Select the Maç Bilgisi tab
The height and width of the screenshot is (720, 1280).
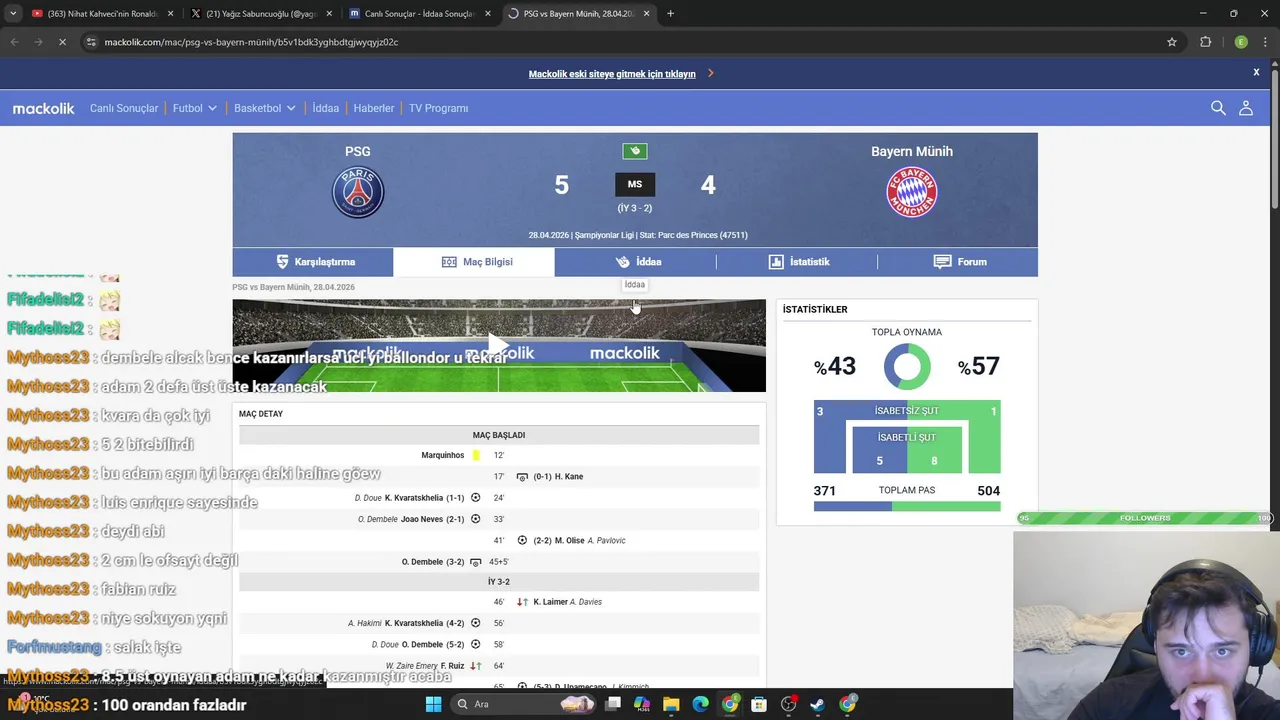coord(474,262)
